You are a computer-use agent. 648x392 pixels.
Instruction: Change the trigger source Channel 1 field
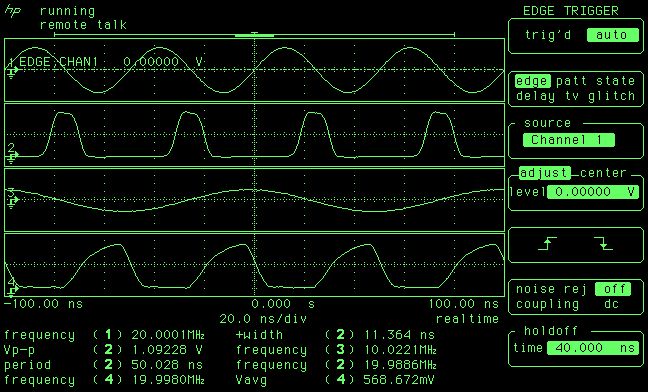(x=568, y=140)
